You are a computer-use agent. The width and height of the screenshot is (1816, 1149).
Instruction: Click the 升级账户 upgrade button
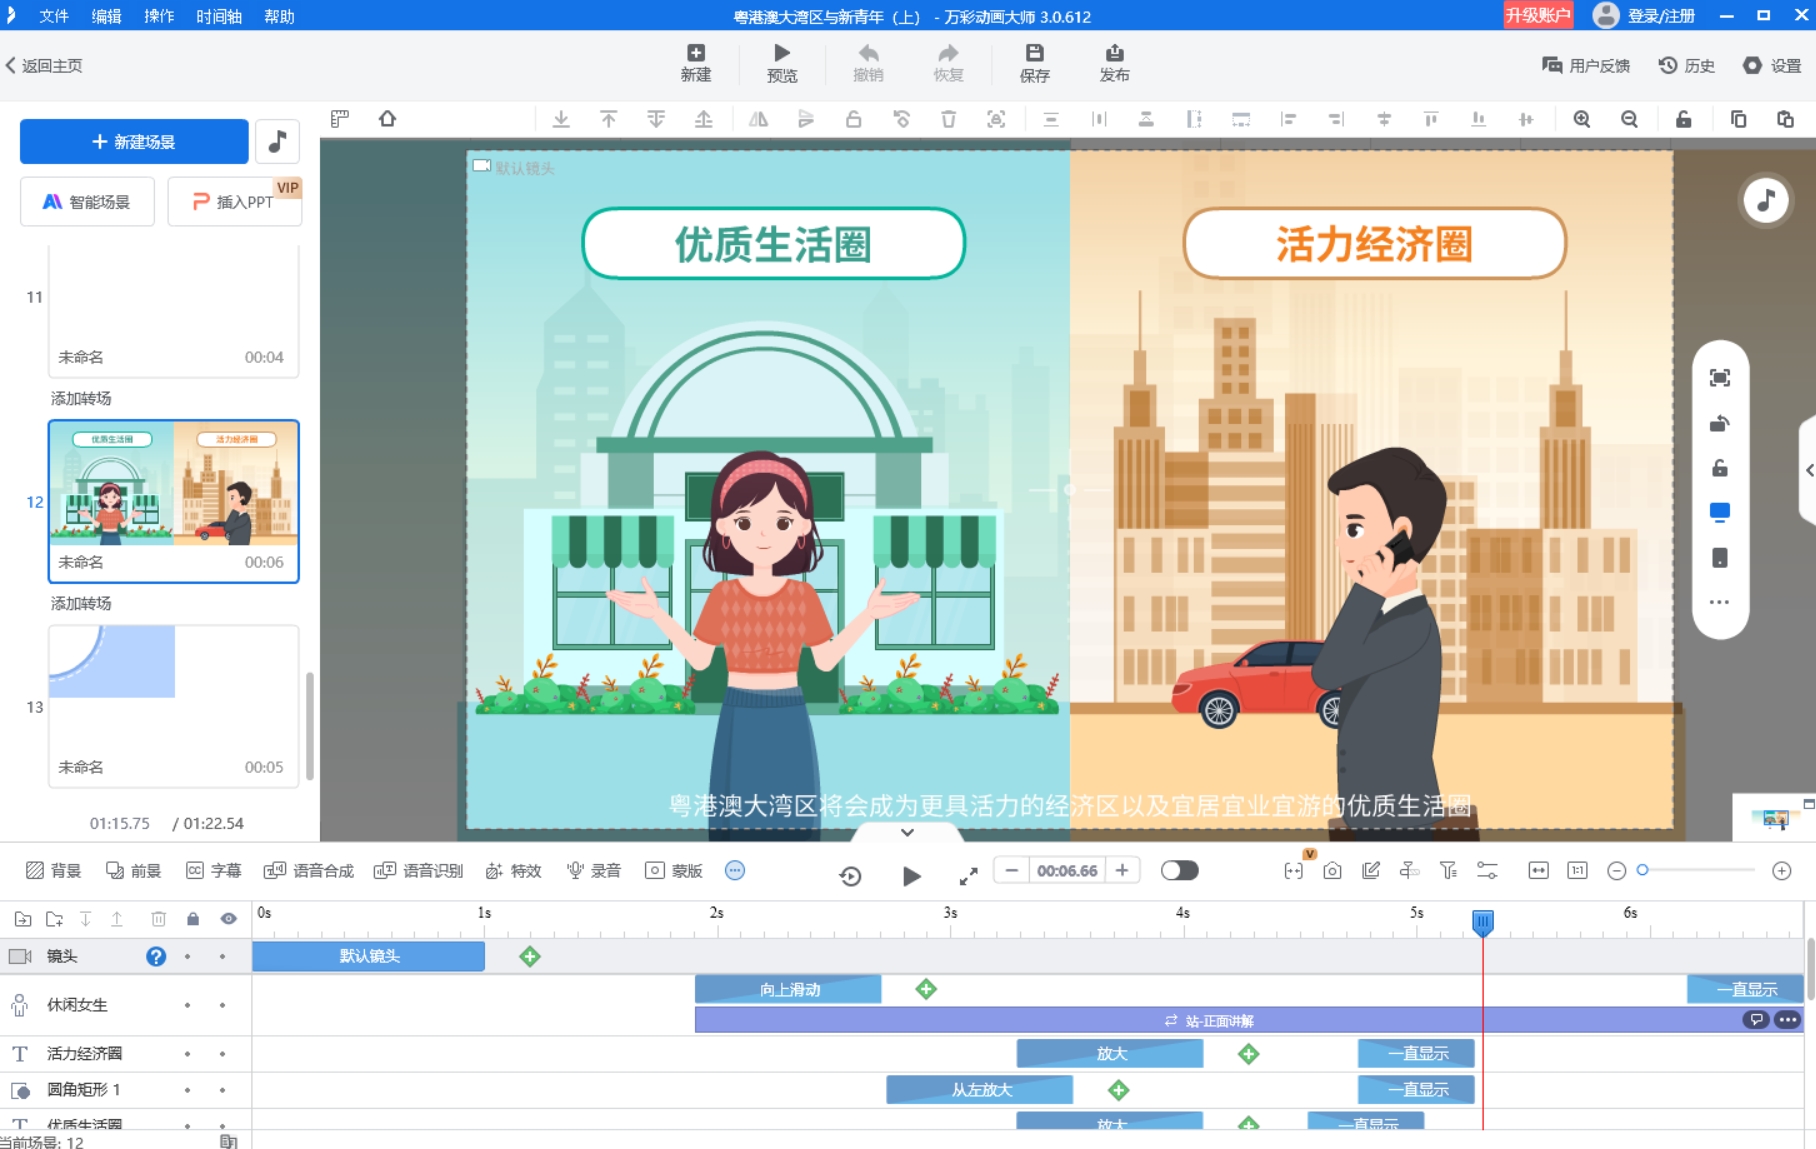click(x=1538, y=15)
